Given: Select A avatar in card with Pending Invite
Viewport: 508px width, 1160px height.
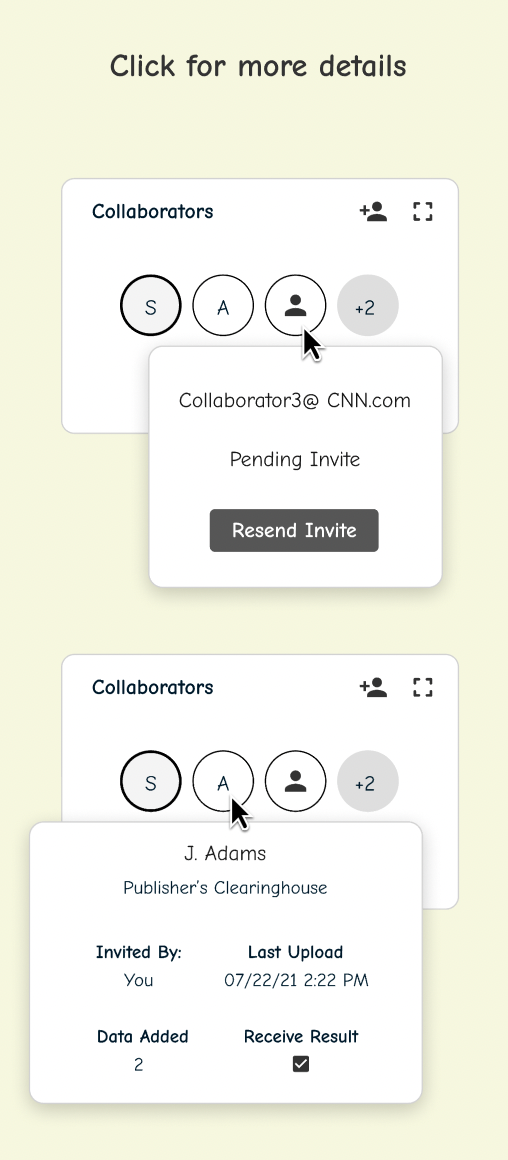Looking at the screenshot, I should [x=223, y=306].
